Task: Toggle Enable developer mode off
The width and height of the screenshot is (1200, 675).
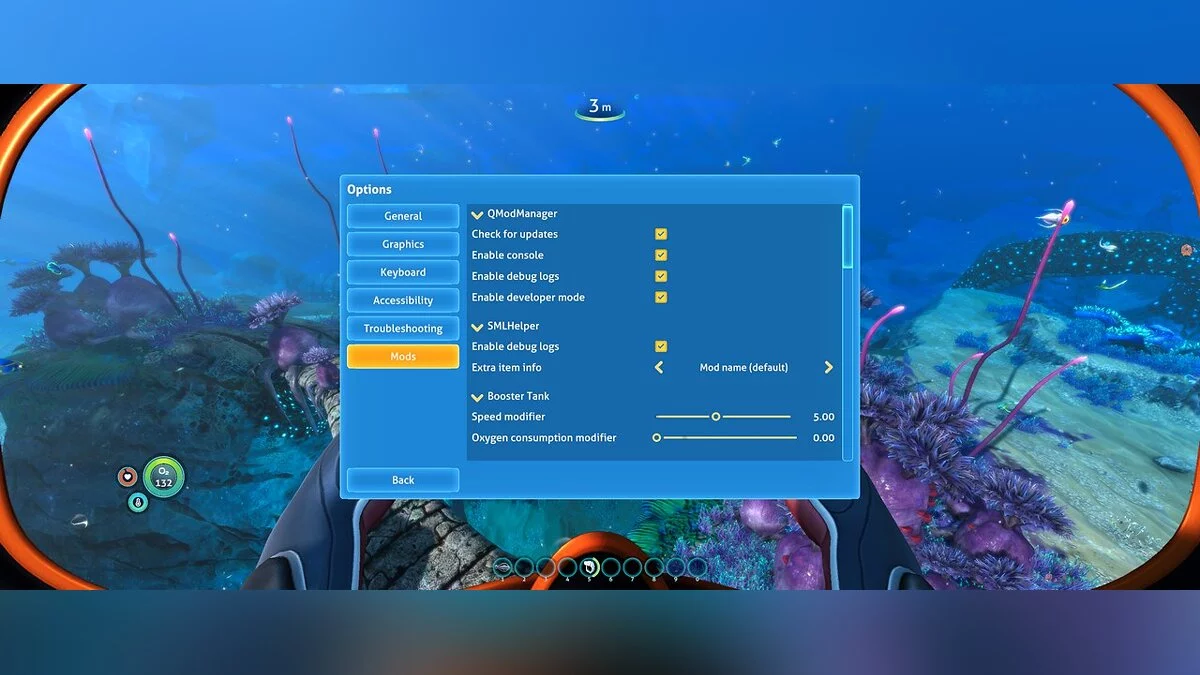Action: click(661, 297)
